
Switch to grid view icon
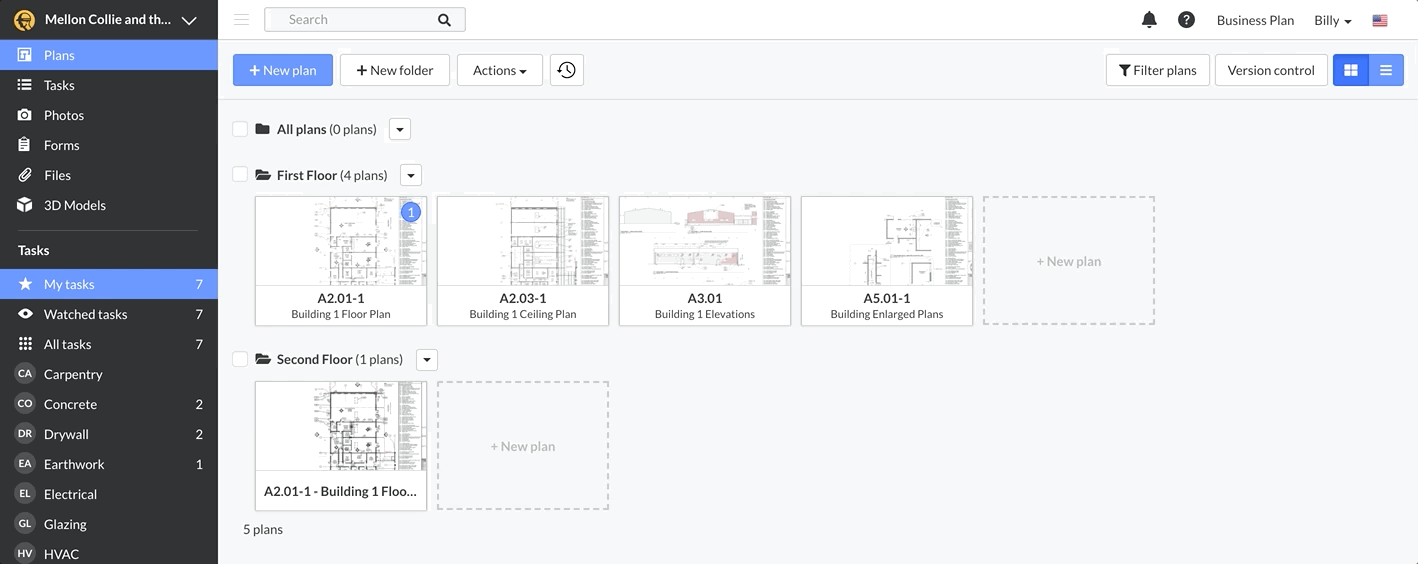(x=1351, y=70)
